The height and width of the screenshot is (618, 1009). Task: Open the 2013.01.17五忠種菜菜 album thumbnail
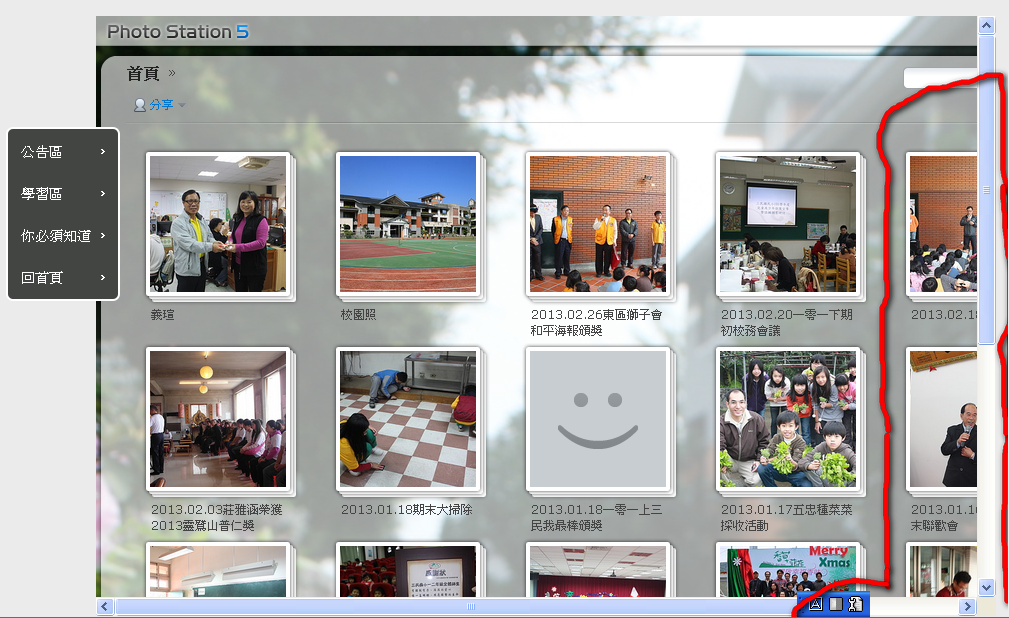click(788, 419)
